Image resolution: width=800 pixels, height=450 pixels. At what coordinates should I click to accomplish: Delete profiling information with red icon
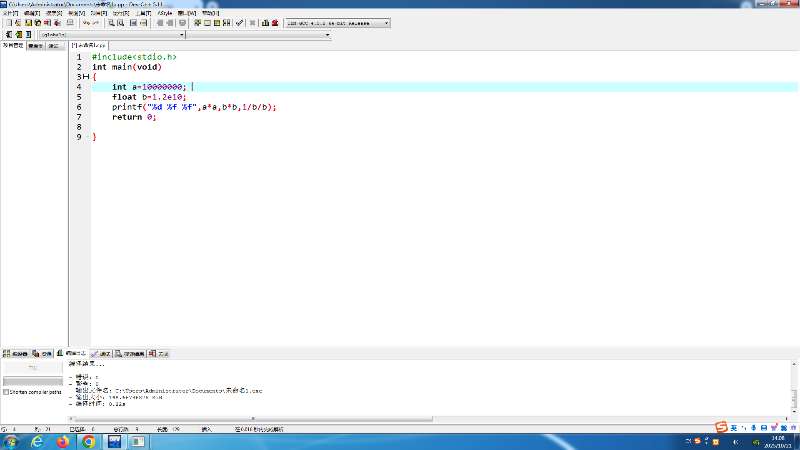pos(275,23)
